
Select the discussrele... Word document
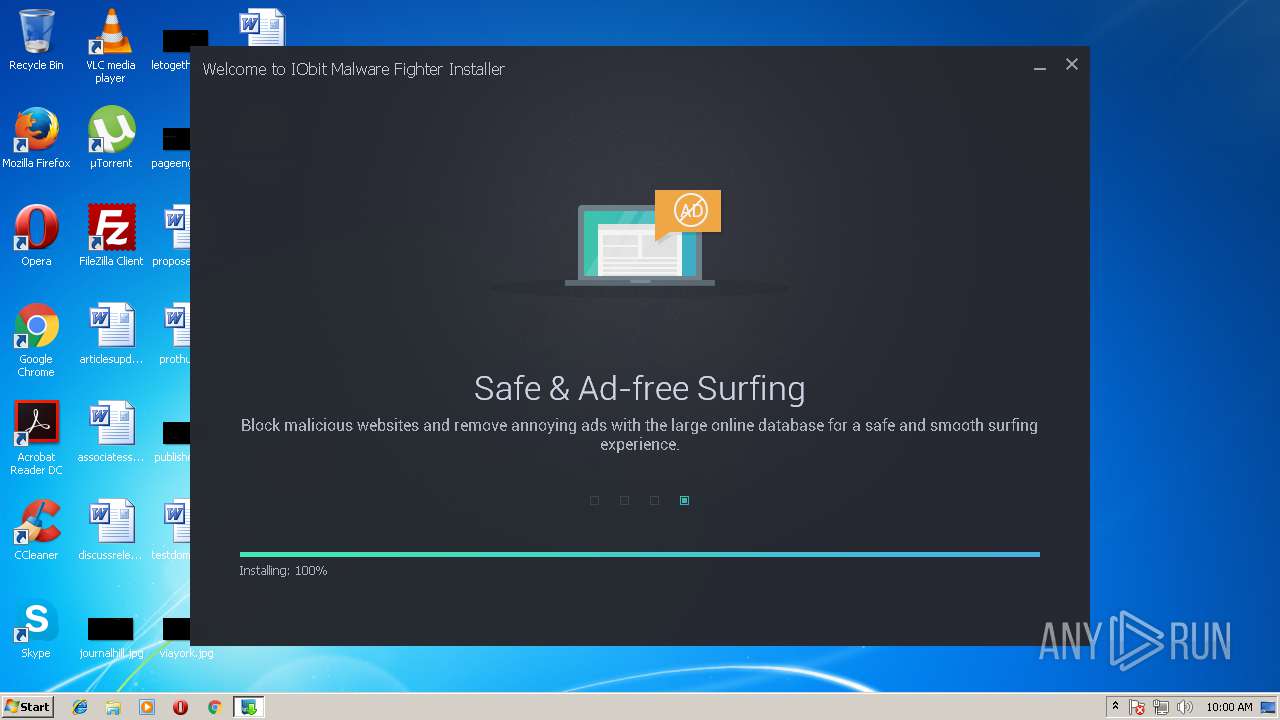(x=110, y=529)
